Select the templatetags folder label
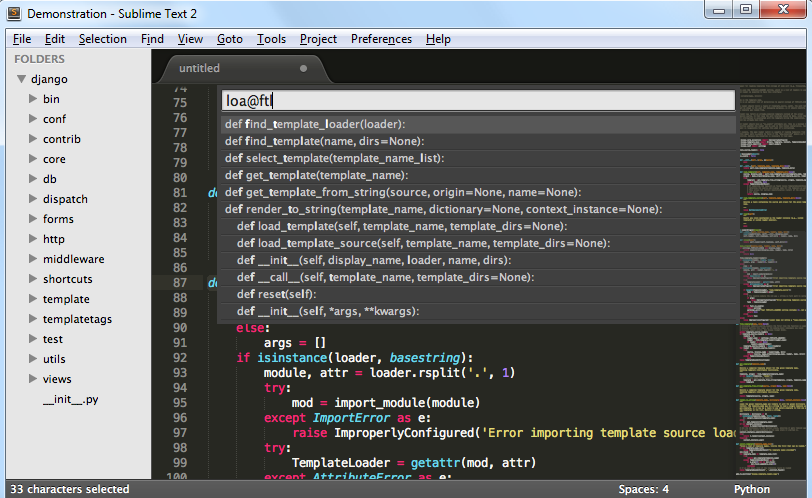The height and width of the screenshot is (498, 812). coord(77,319)
